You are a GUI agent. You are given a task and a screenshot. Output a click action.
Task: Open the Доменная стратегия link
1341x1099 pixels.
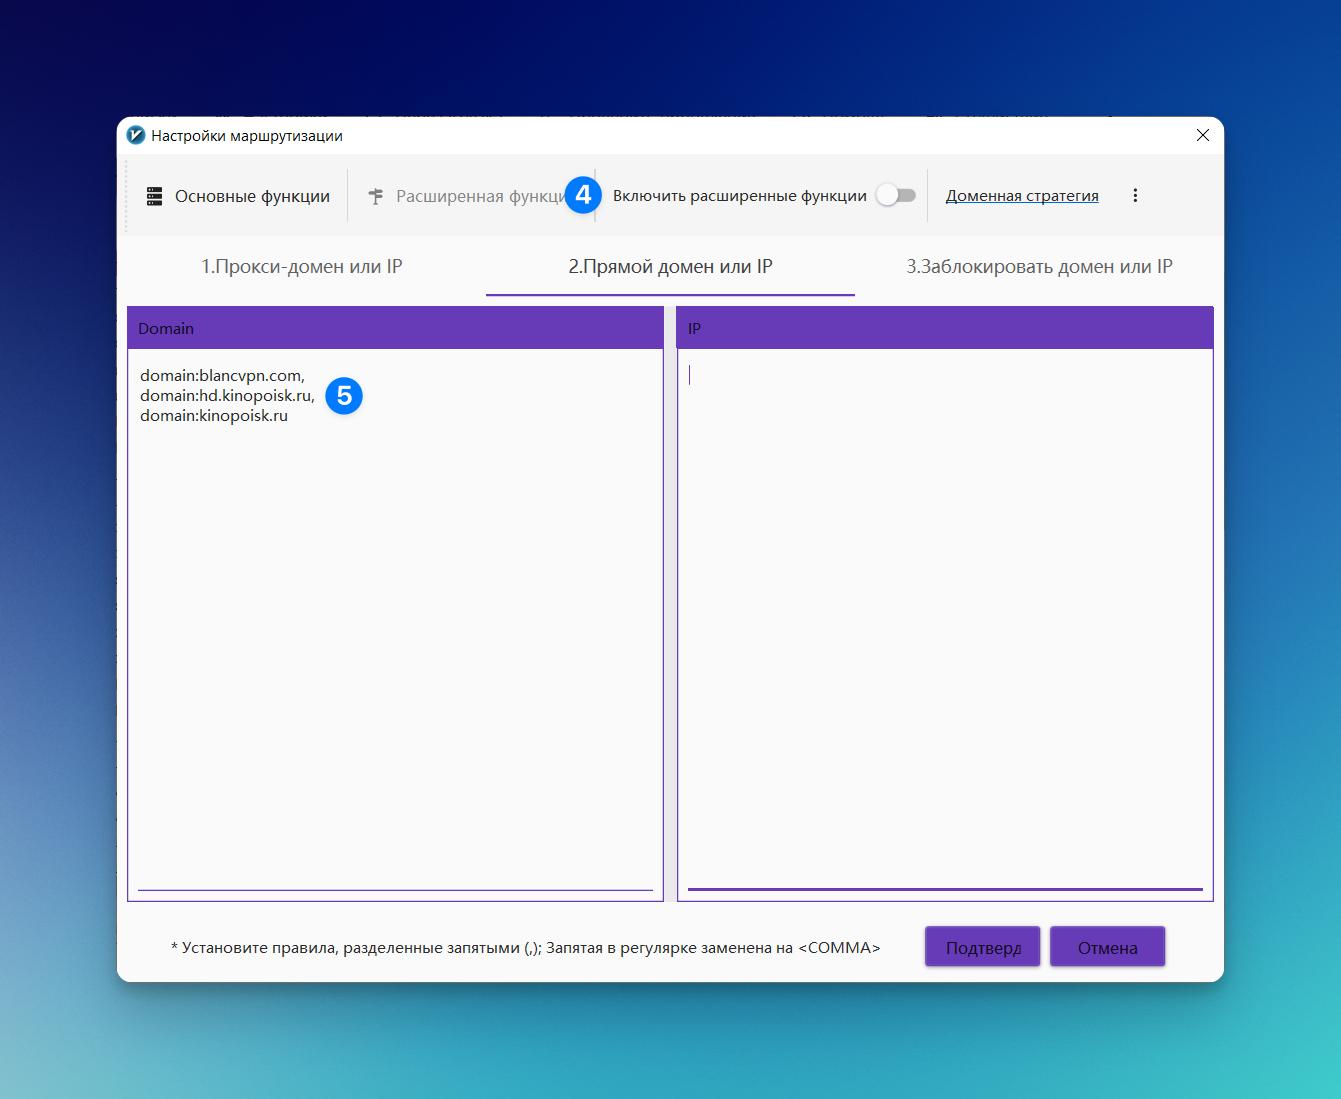[1022, 196]
